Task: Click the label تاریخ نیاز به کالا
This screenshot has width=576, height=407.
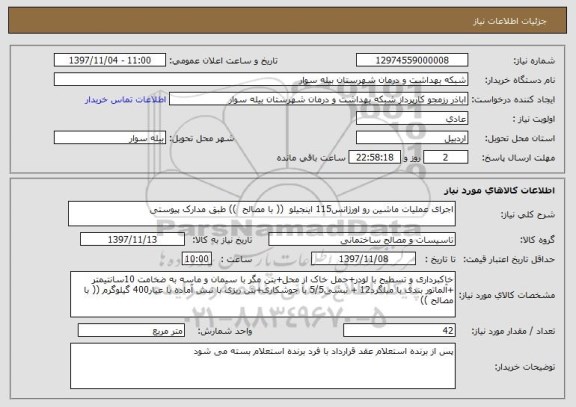Action: (222, 240)
